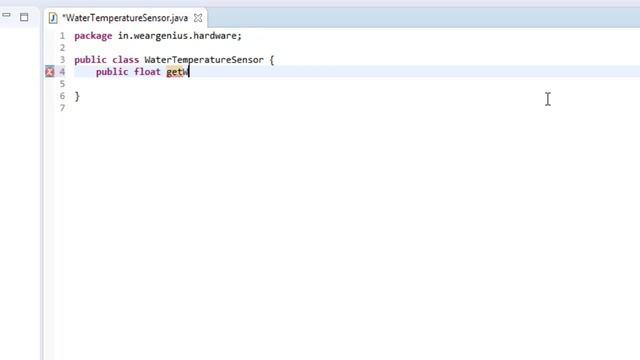
Task: Click the closing brace on line 6
Action: click(x=77, y=96)
